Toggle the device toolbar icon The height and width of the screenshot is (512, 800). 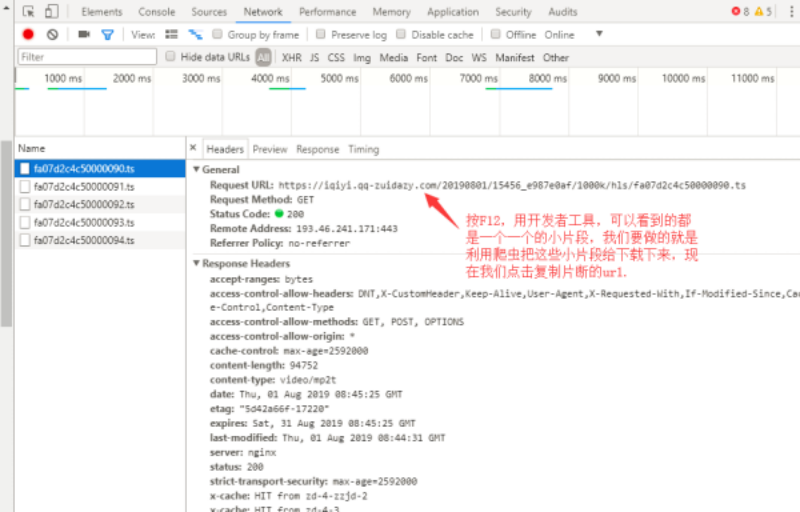(51, 12)
